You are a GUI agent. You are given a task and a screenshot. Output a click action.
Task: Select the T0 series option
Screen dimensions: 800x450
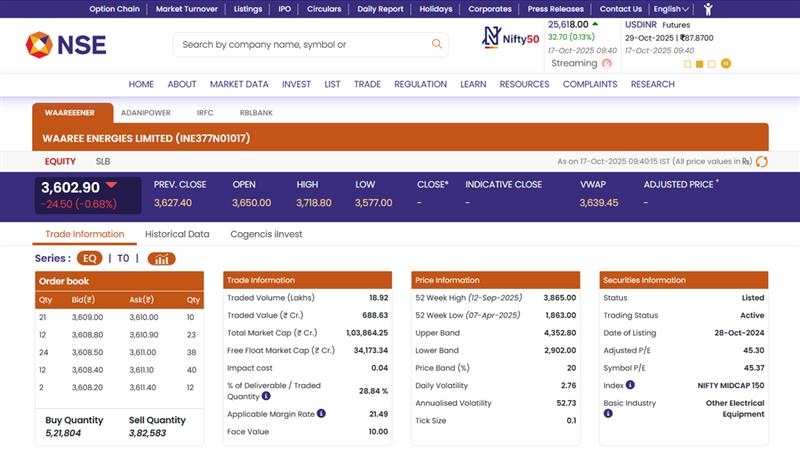coord(123,258)
